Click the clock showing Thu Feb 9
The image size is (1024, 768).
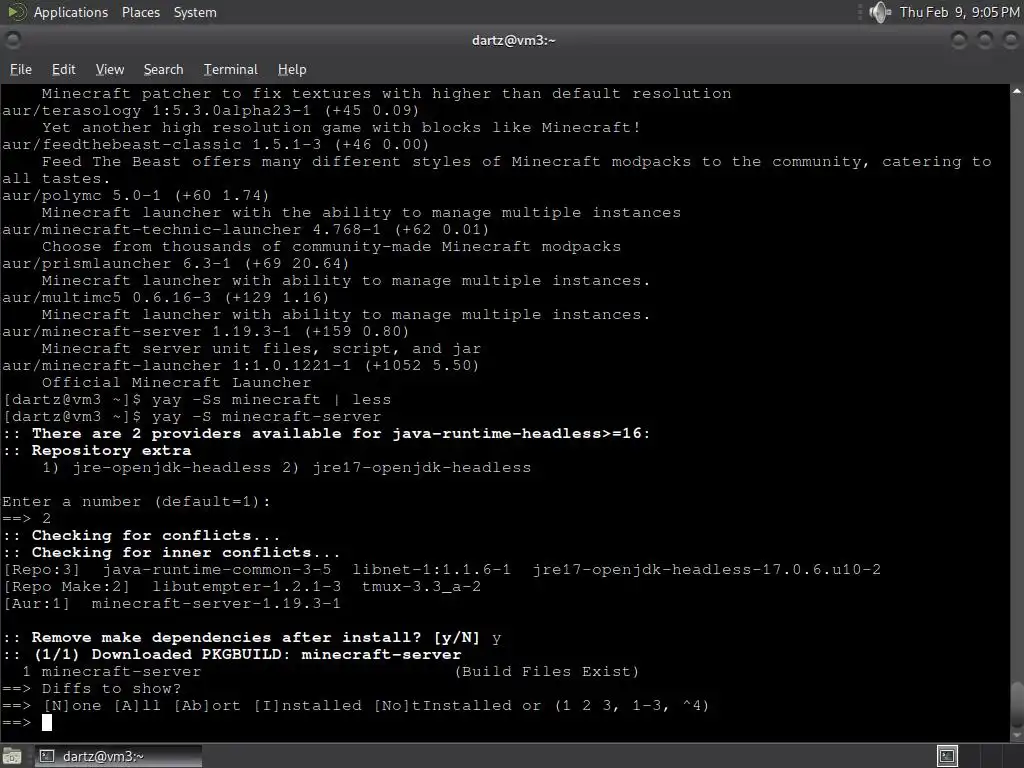pyautogui.click(x=959, y=12)
